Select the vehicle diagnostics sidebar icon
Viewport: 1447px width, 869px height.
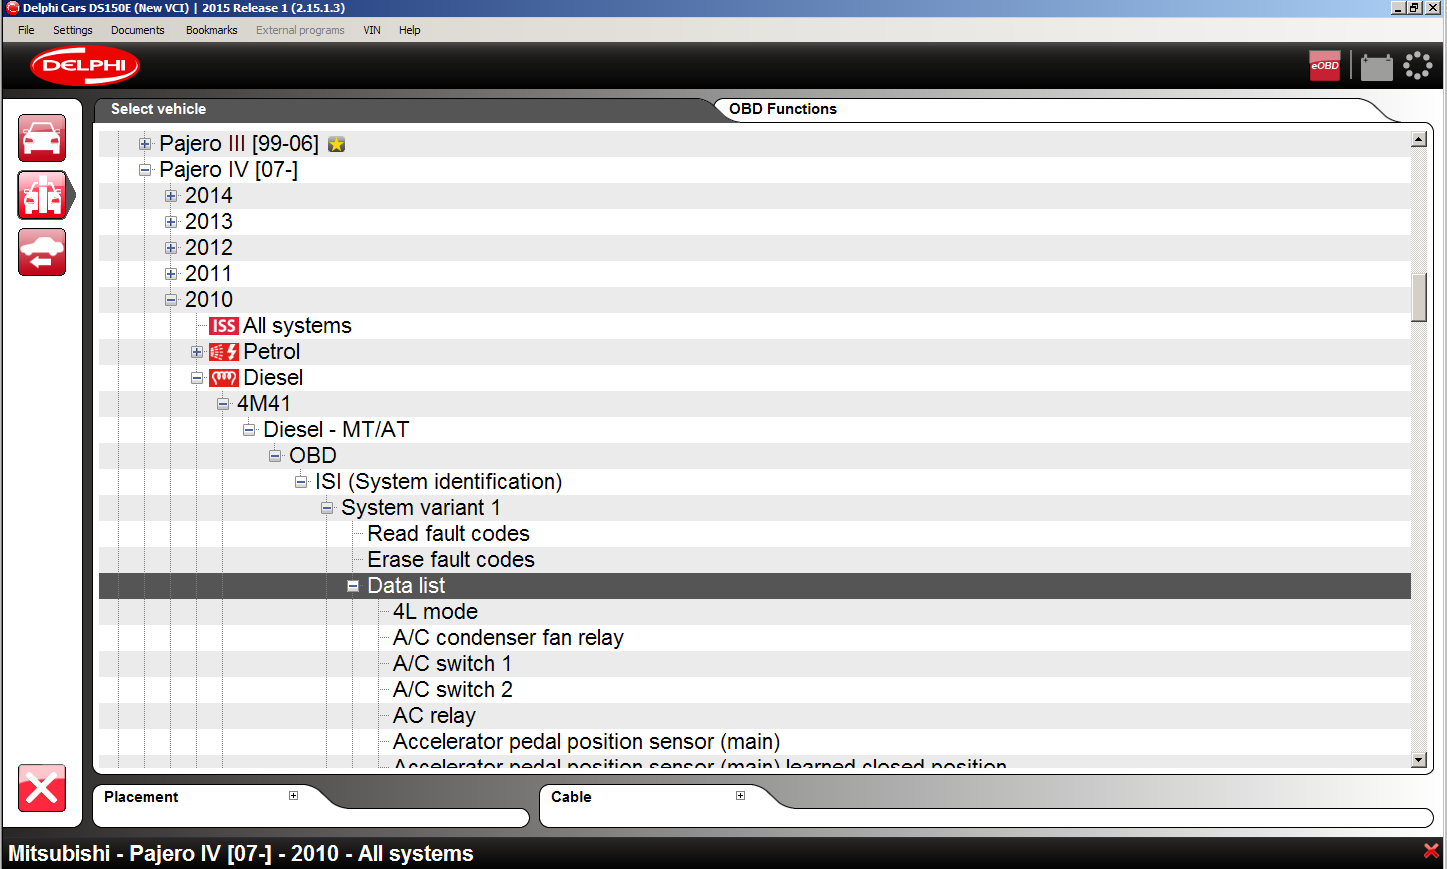pyautogui.click(x=42, y=195)
